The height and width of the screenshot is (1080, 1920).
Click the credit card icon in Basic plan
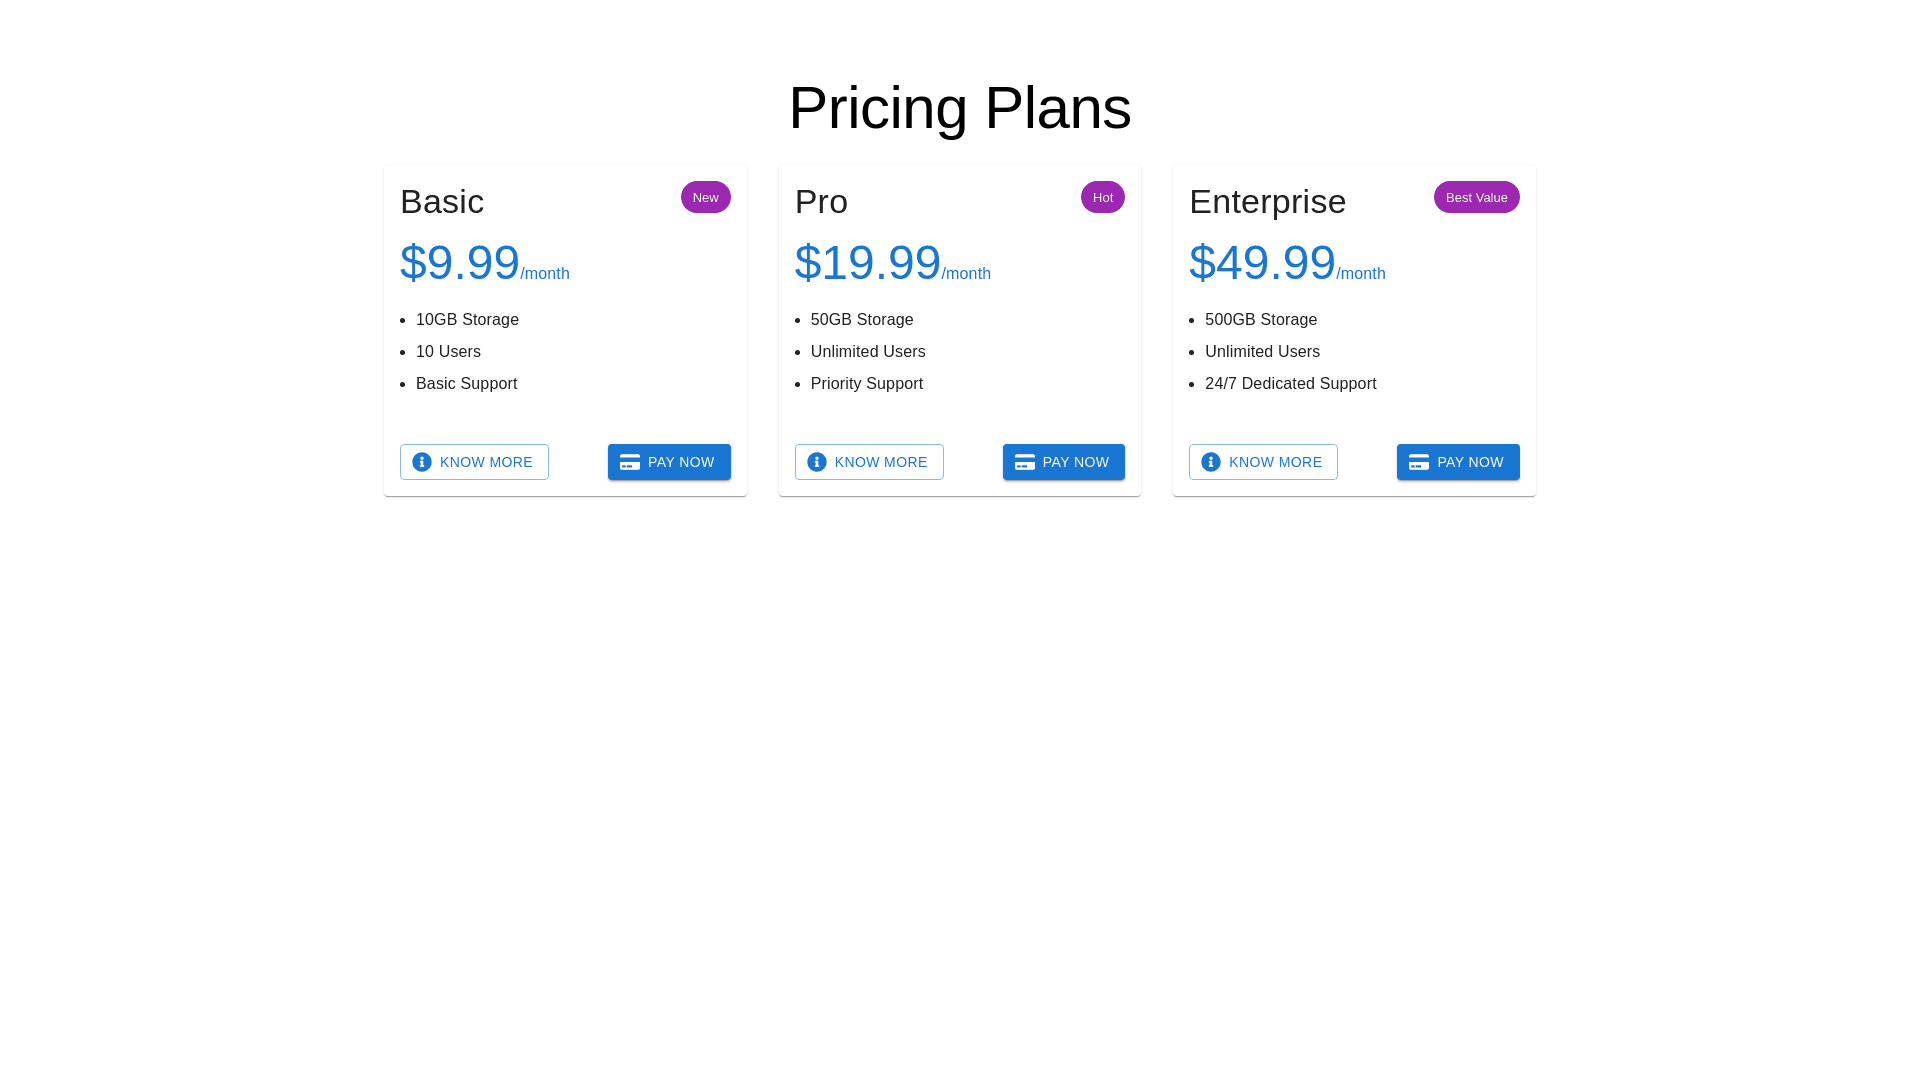[630, 462]
